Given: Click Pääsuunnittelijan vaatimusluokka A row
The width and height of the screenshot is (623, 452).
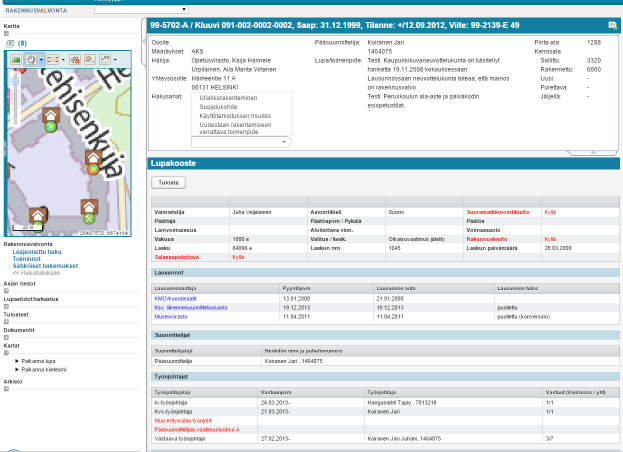Looking at the screenshot, I should [x=197, y=430].
